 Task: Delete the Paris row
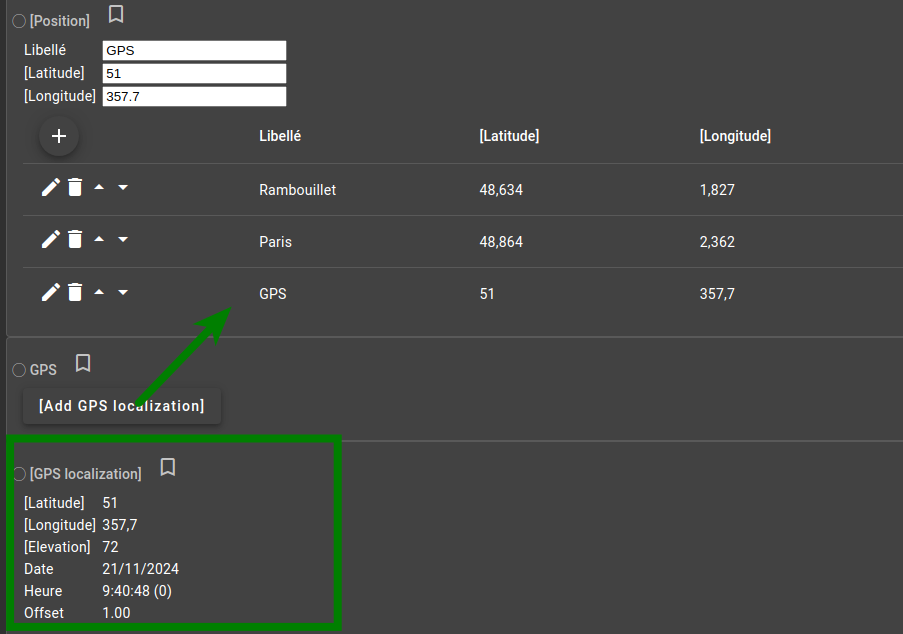75,239
